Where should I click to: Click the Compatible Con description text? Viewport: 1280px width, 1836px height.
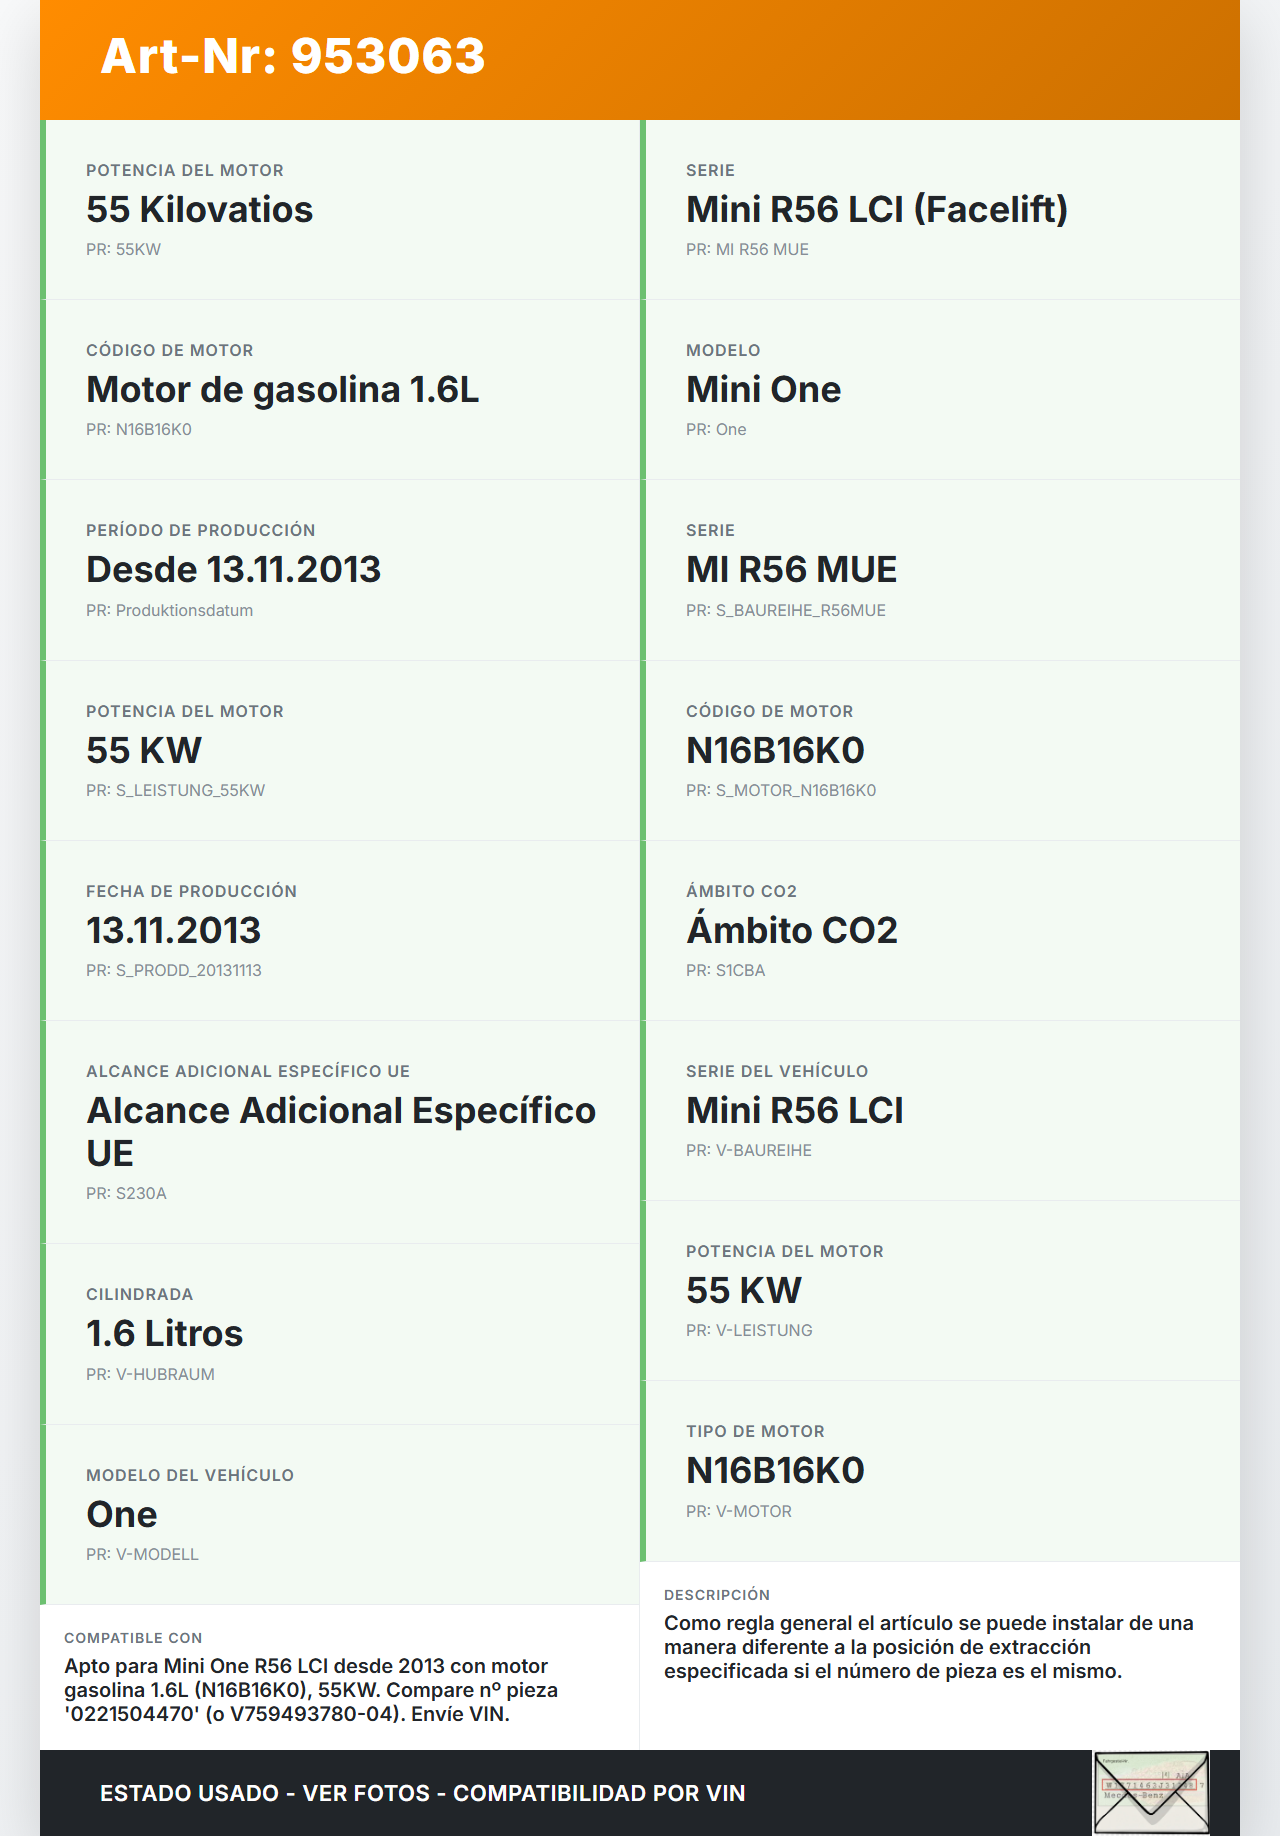[311, 1690]
